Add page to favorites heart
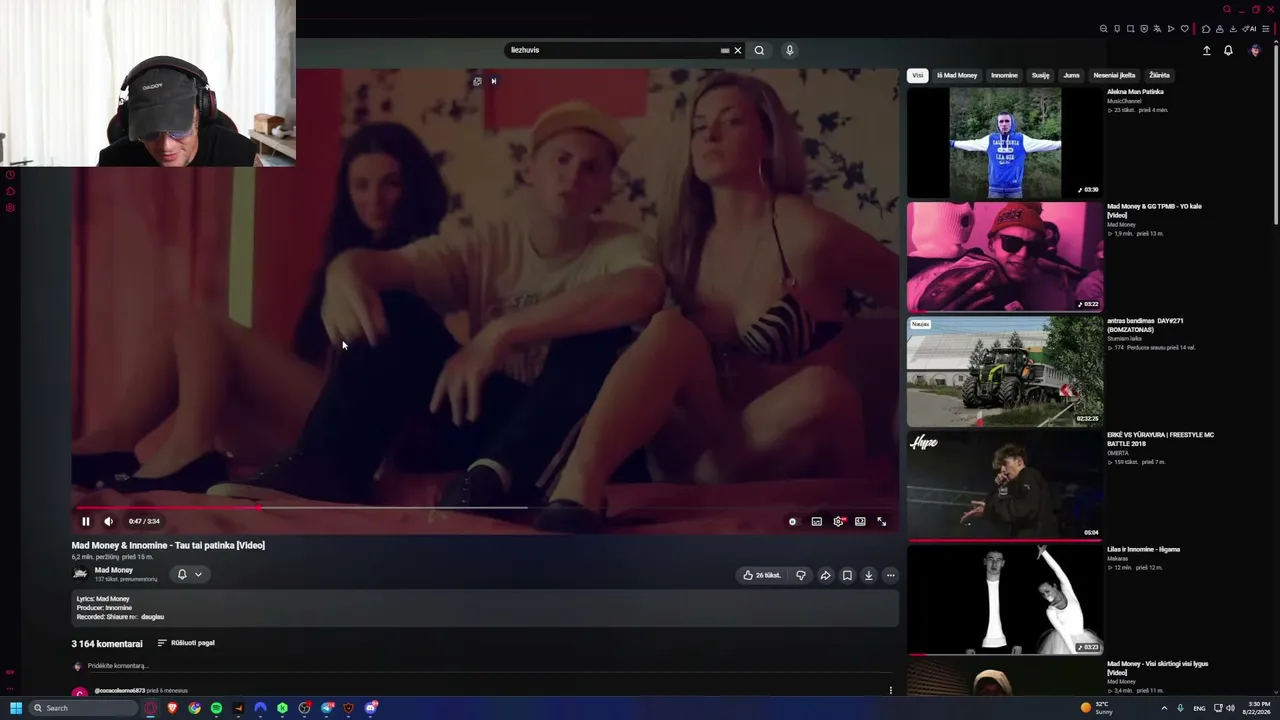Viewport: 1280px width, 720px height. (1184, 29)
